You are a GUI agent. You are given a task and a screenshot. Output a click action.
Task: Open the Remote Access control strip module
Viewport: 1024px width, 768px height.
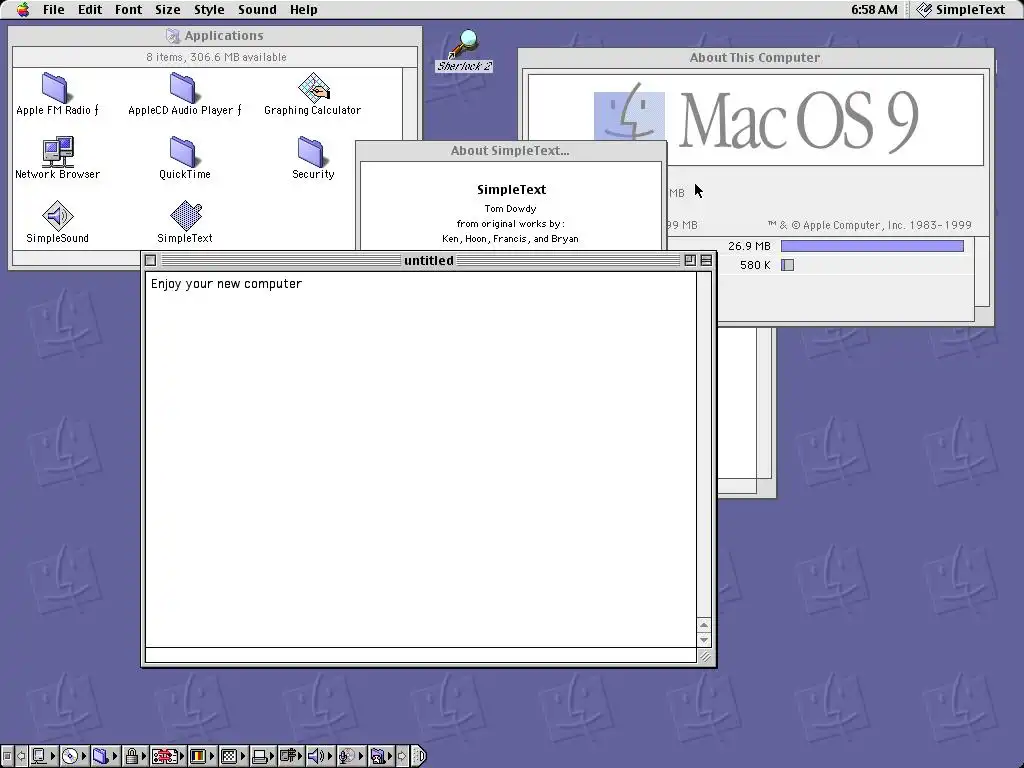(291, 756)
